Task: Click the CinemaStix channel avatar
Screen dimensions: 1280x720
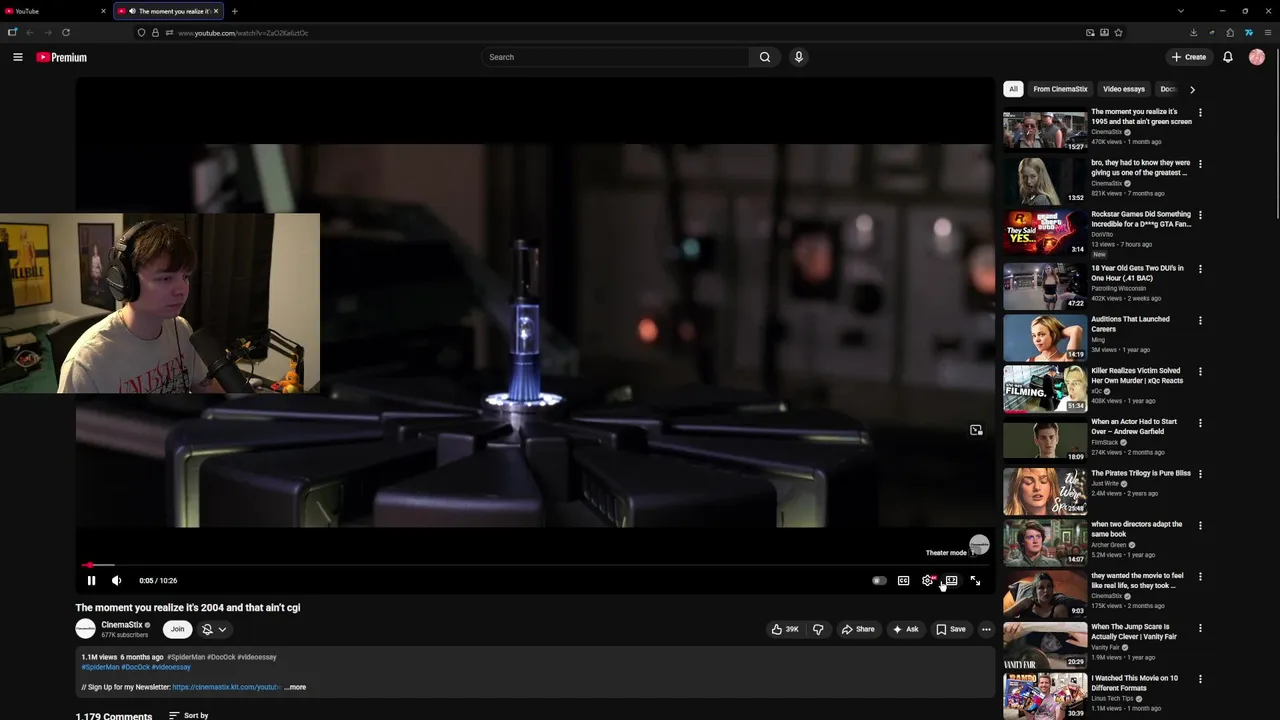Action: click(85, 629)
